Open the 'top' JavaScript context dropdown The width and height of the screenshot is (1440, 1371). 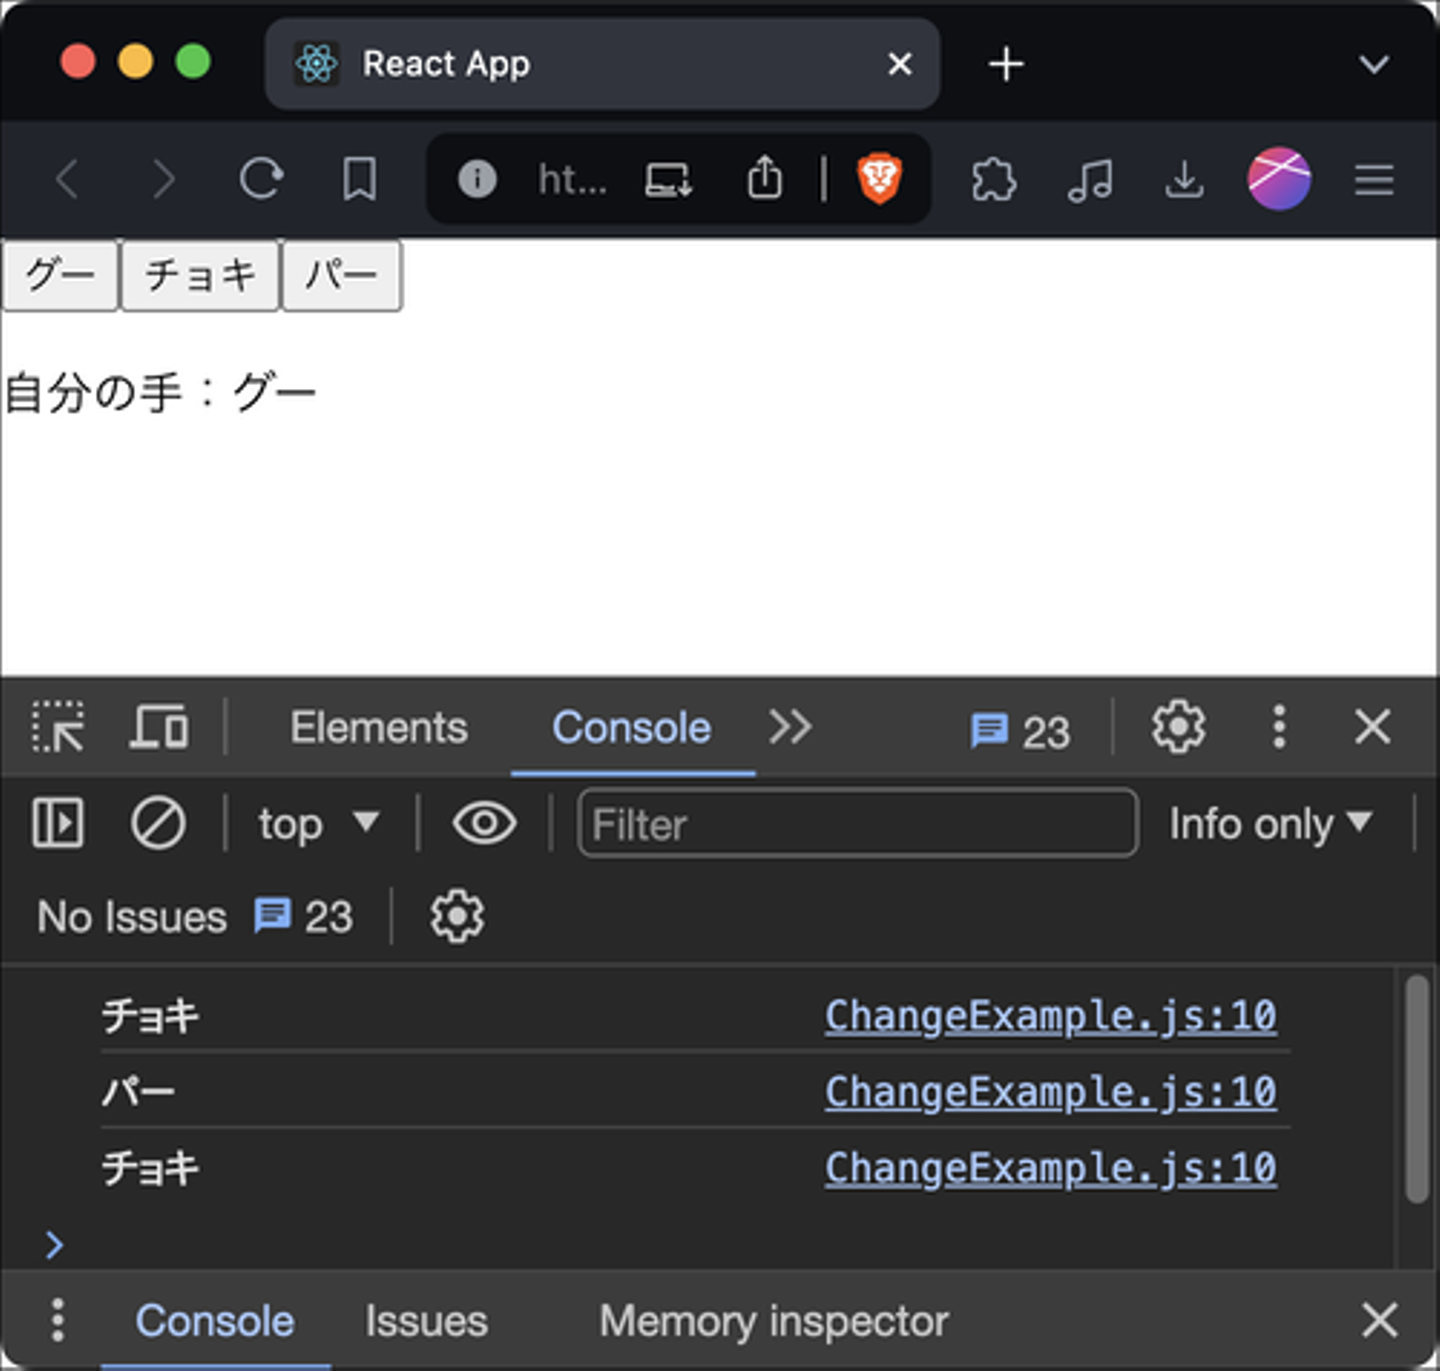318,824
